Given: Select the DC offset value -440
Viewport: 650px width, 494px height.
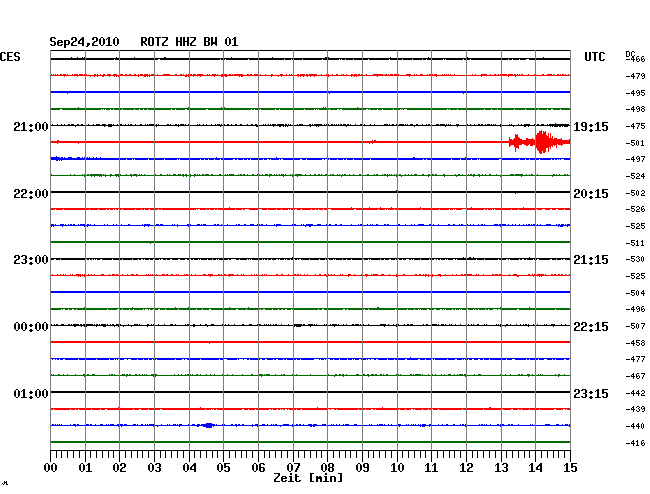Looking at the screenshot, I should tap(635, 426).
